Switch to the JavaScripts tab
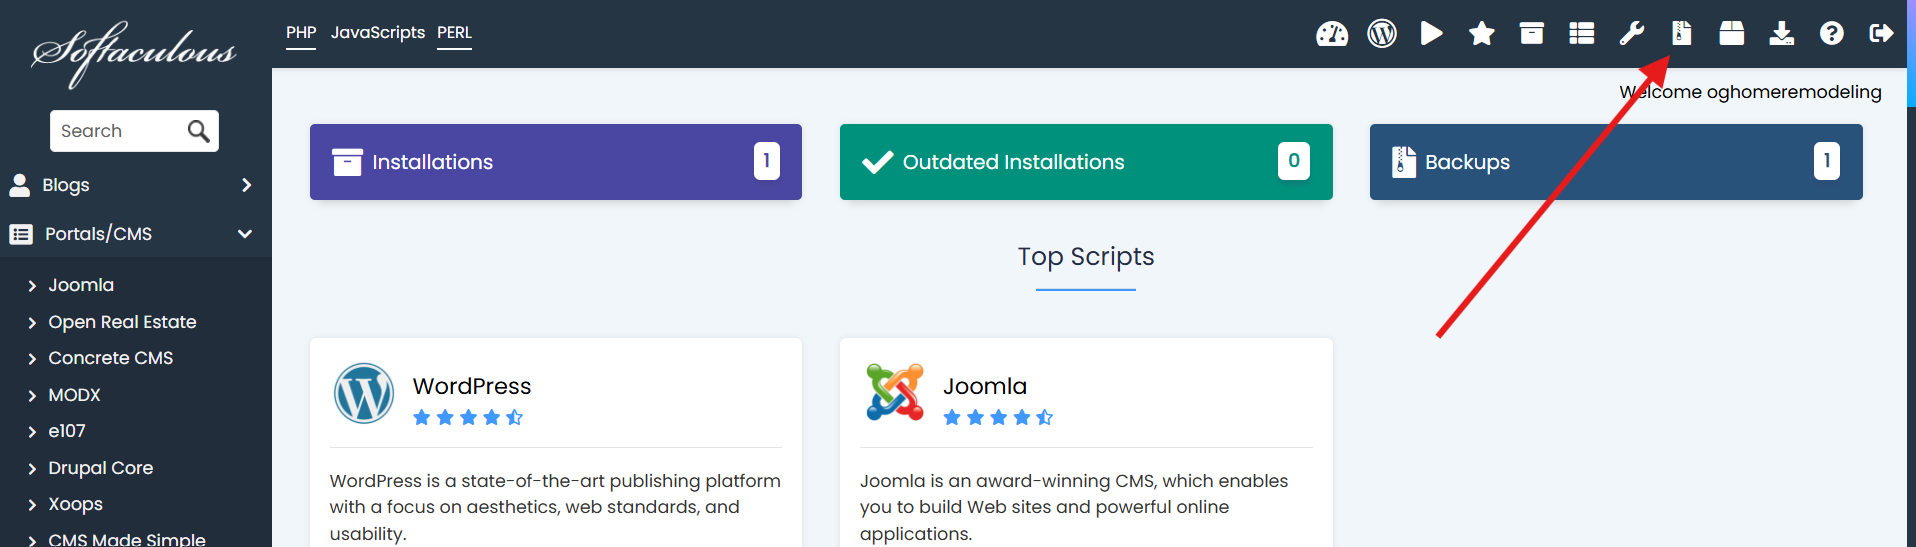Screen dimensions: 1916x547 377,33
